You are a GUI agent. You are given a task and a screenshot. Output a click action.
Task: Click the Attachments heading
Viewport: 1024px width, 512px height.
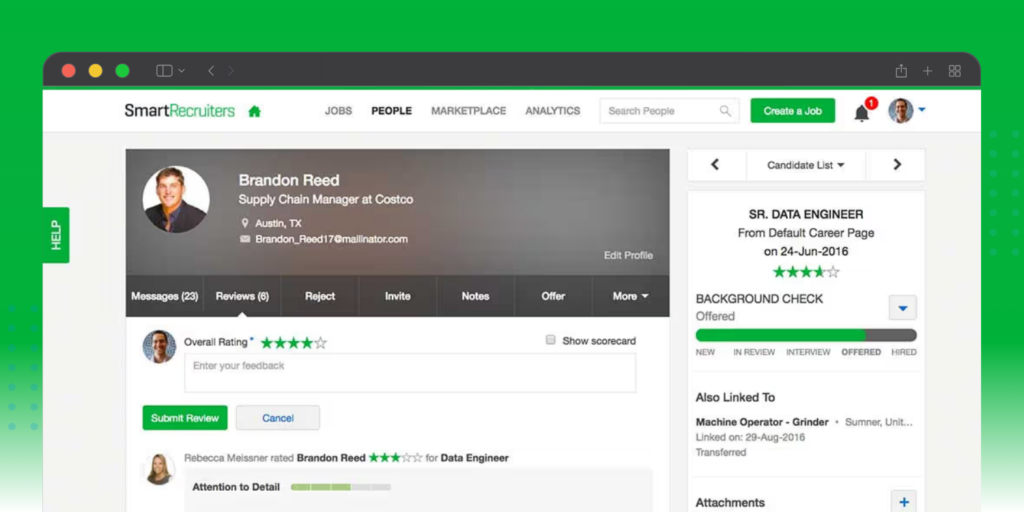tap(730, 502)
